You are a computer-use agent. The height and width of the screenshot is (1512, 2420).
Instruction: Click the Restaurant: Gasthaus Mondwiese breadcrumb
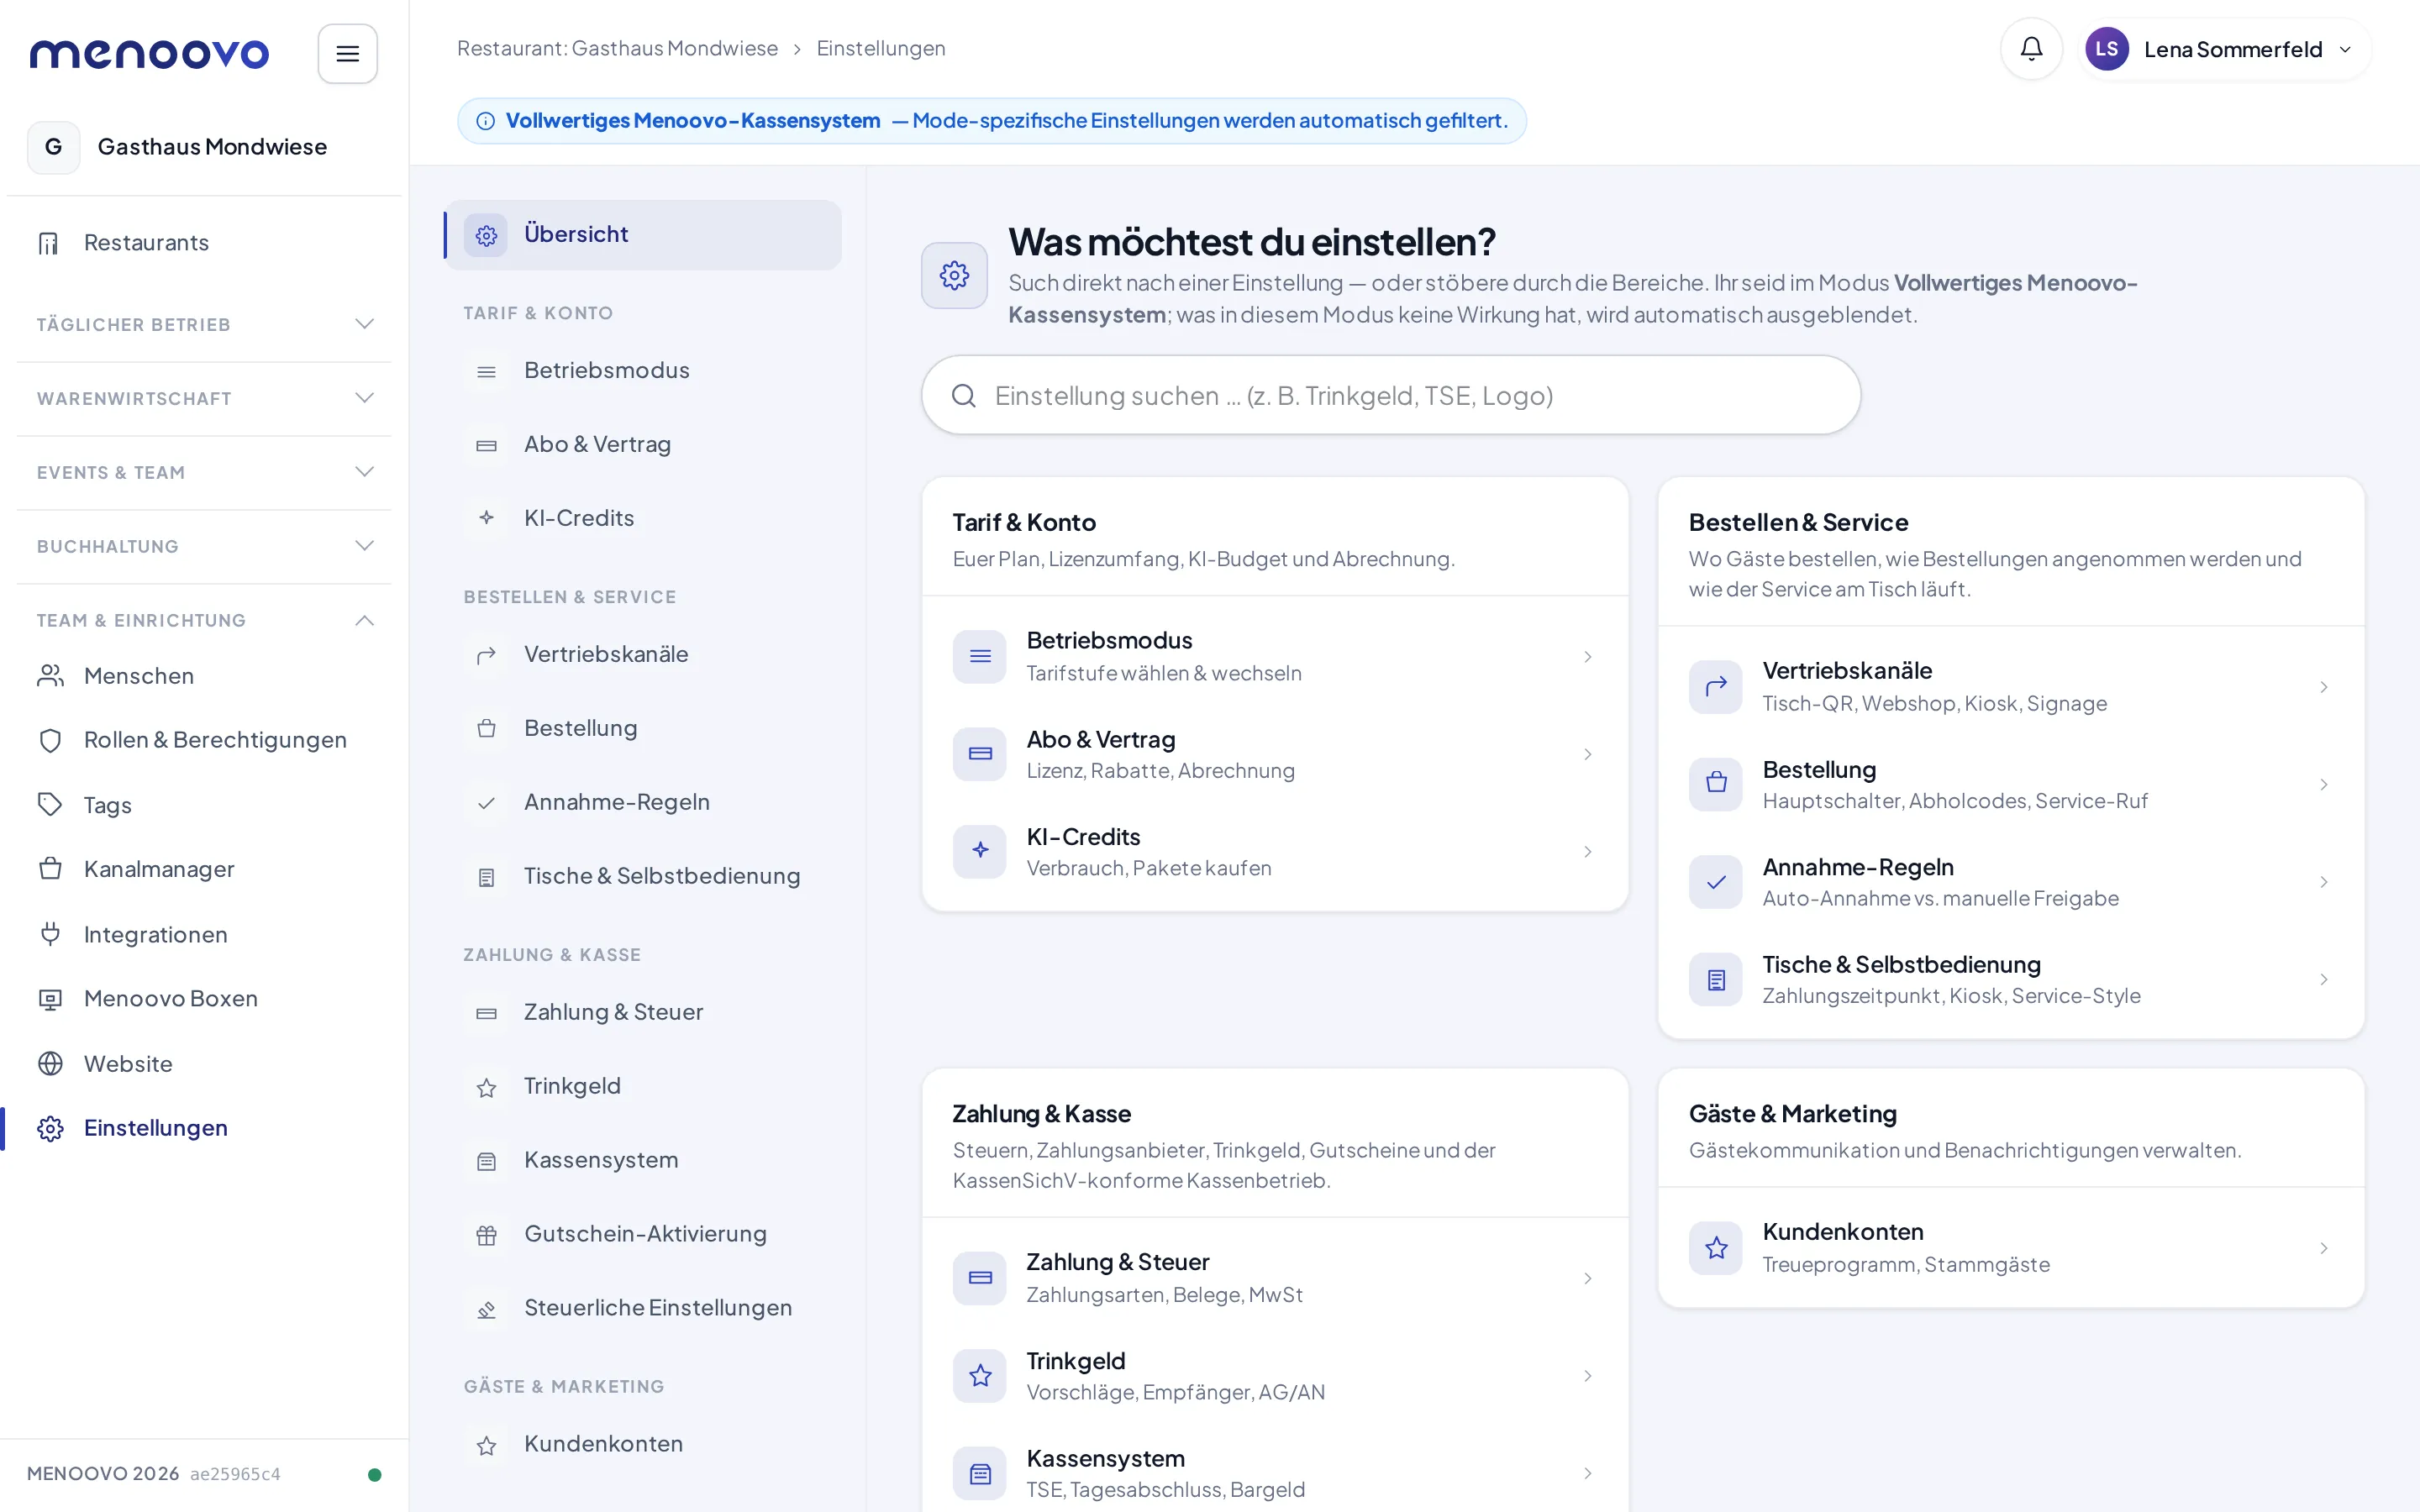click(x=617, y=49)
